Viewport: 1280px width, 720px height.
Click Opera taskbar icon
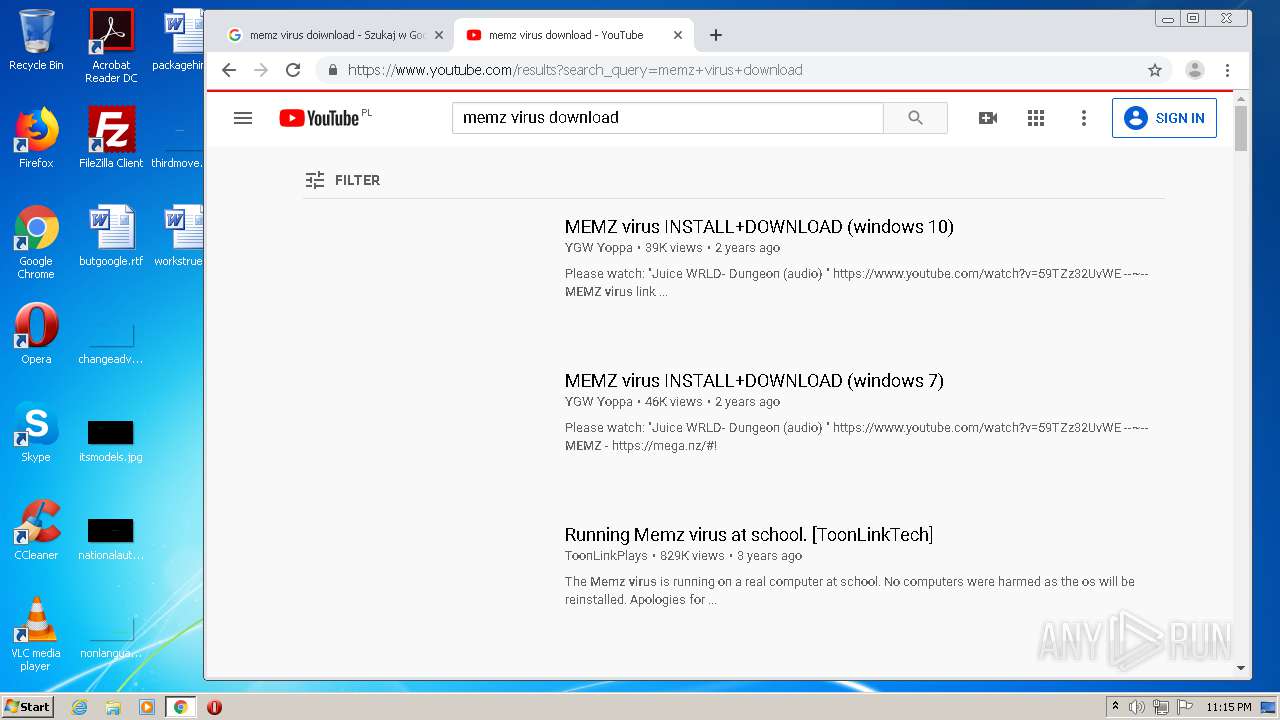(x=214, y=707)
